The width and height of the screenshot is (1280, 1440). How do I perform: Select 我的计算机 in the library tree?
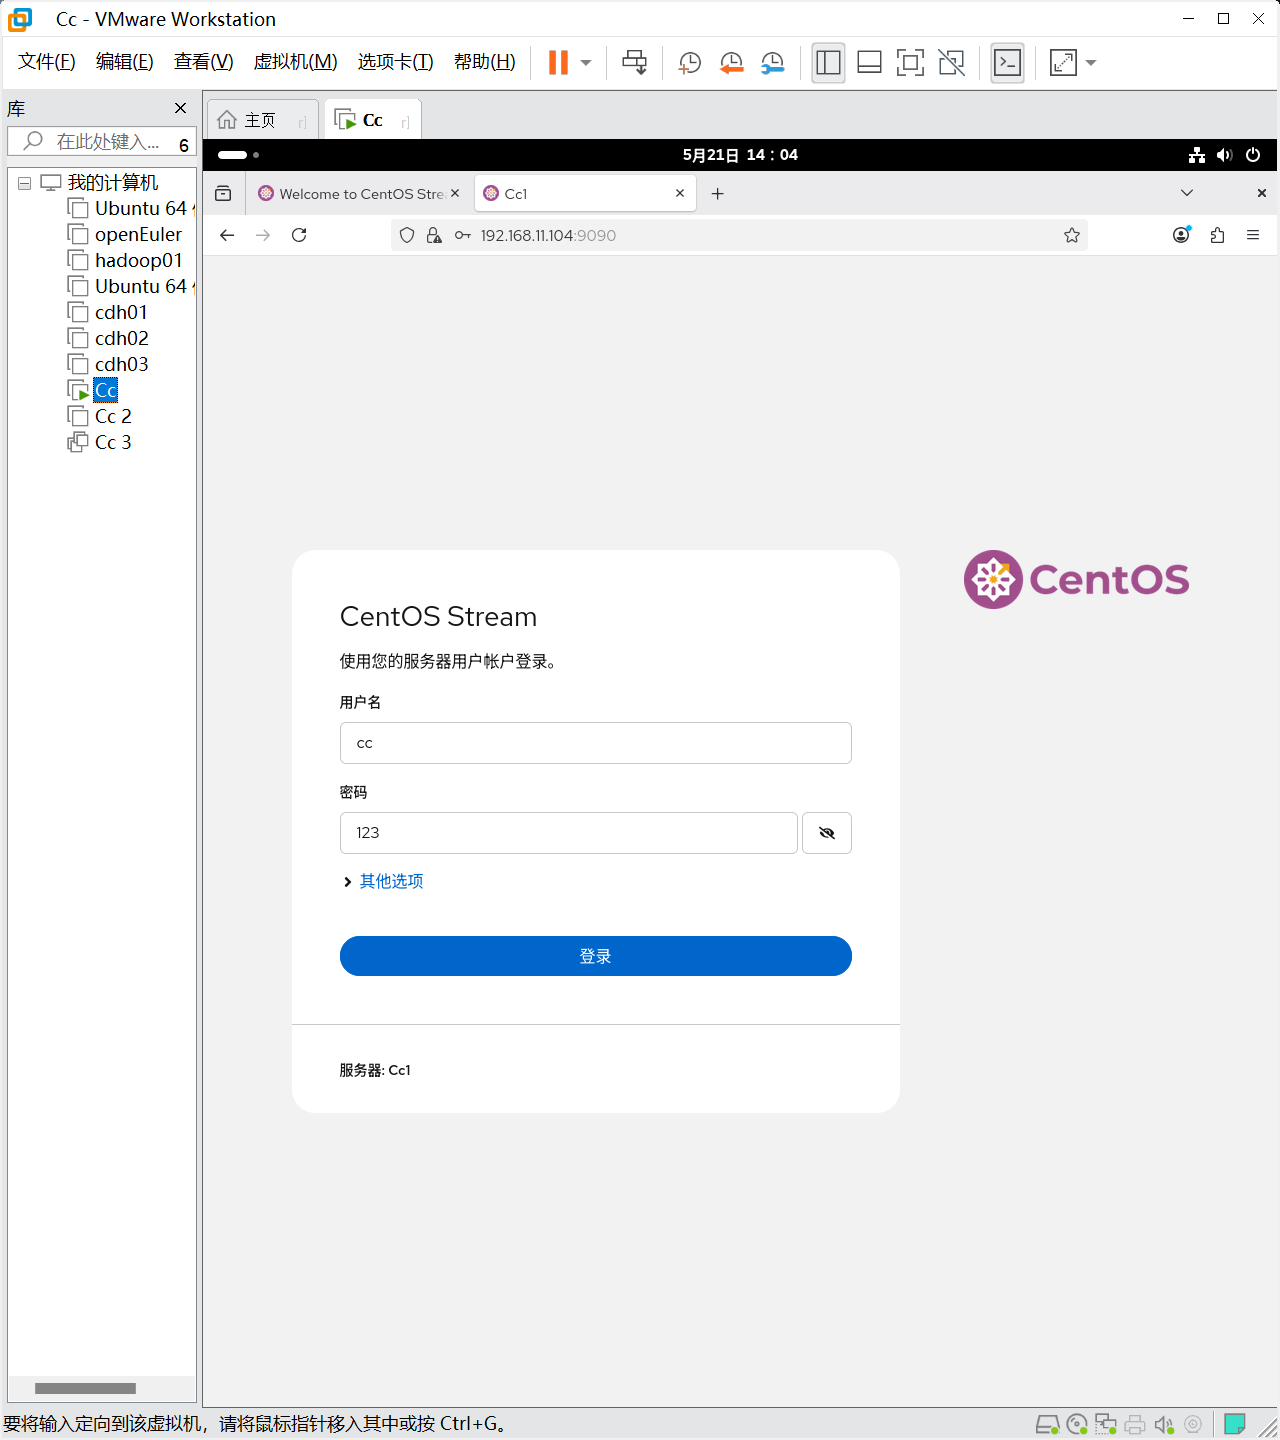pos(113,183)
